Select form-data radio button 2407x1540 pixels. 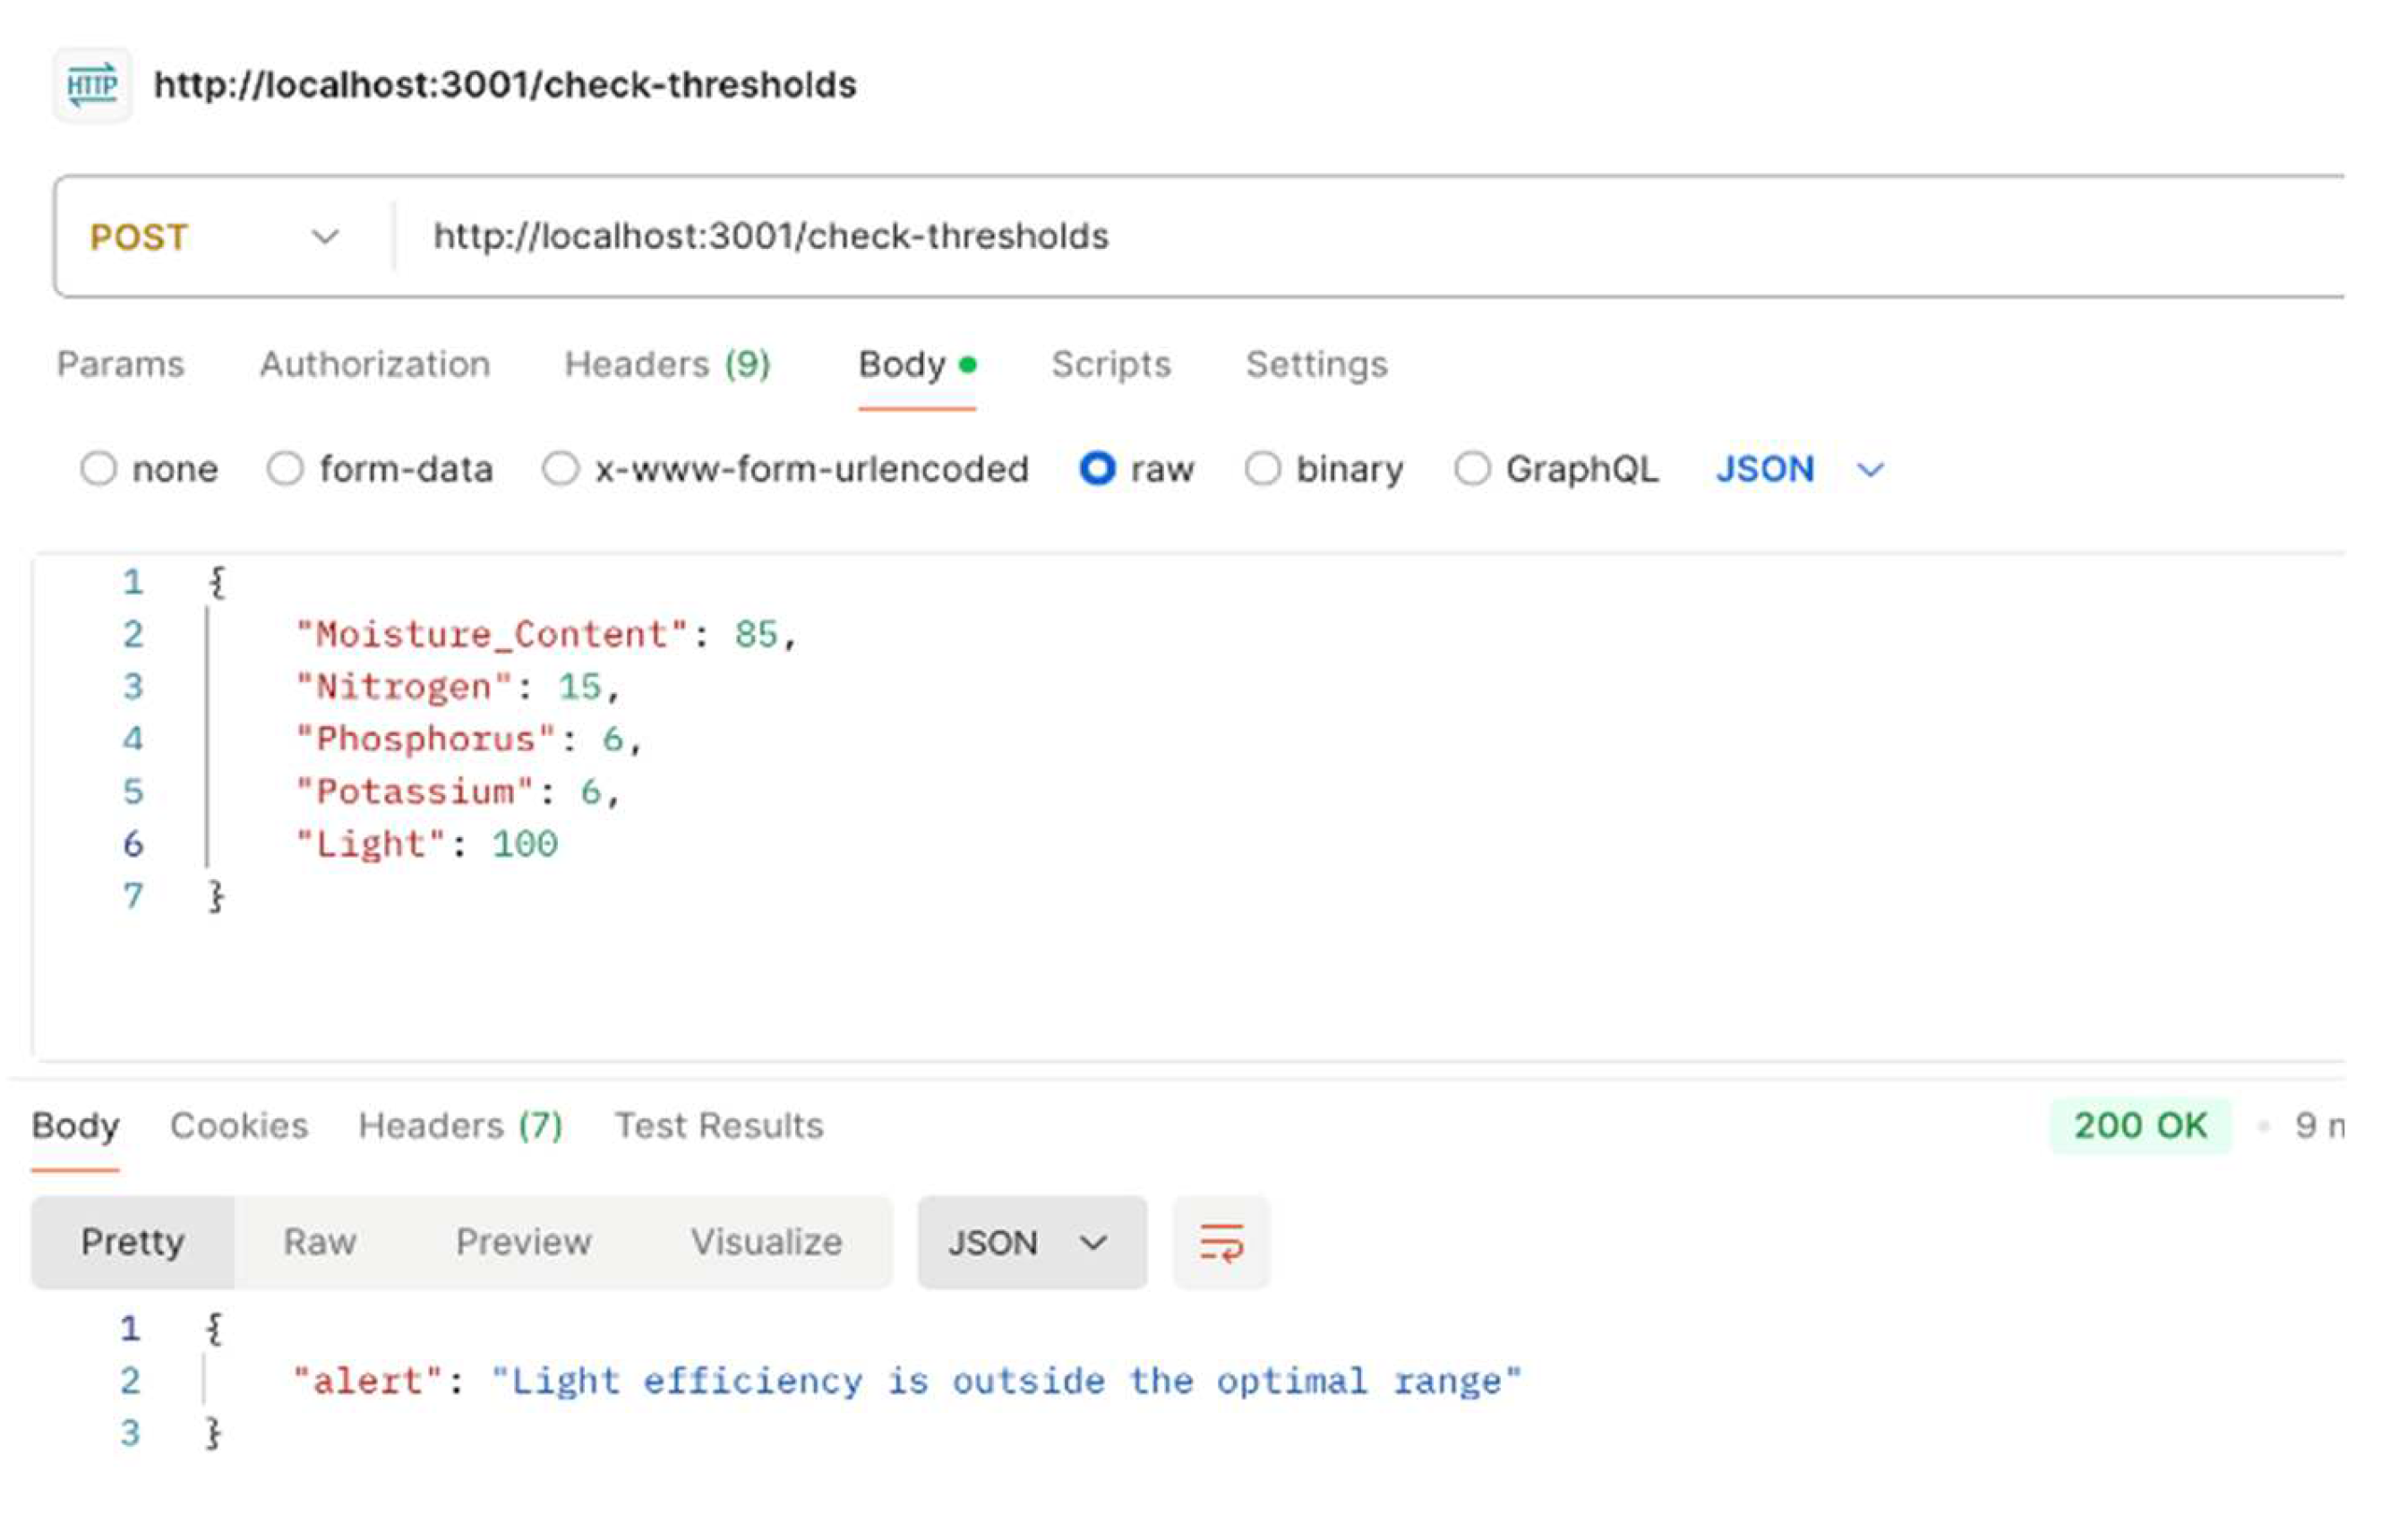click(285, 469)
